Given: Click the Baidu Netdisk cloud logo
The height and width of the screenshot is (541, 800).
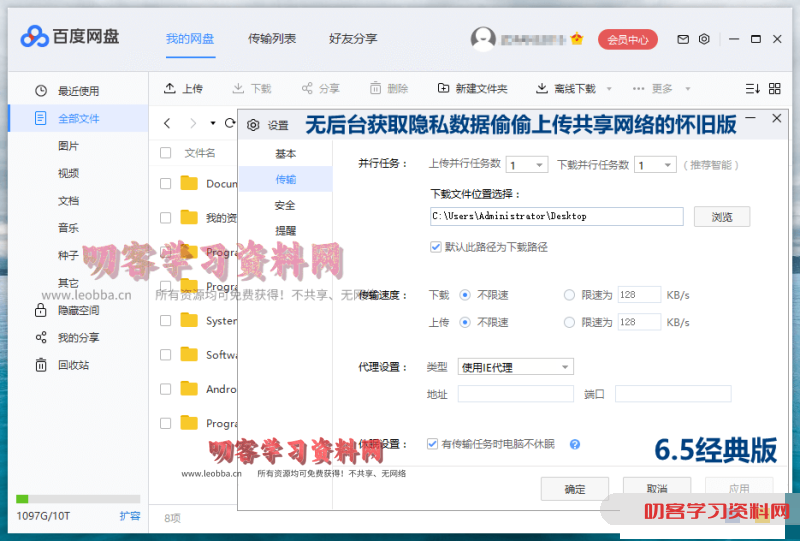Looking at the screenshot, I should [34, 37].
